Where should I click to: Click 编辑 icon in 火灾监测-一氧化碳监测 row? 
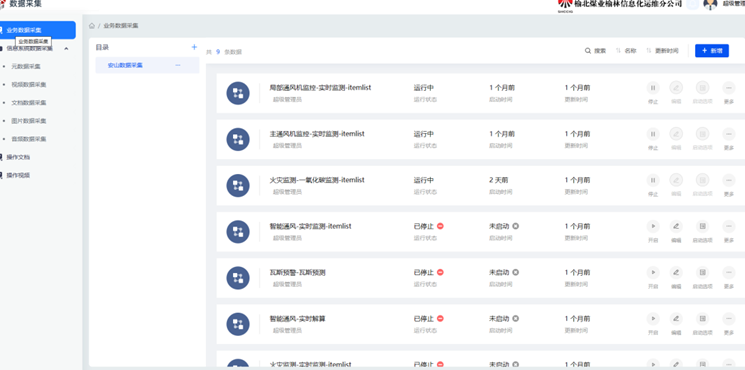click(676, 180)
